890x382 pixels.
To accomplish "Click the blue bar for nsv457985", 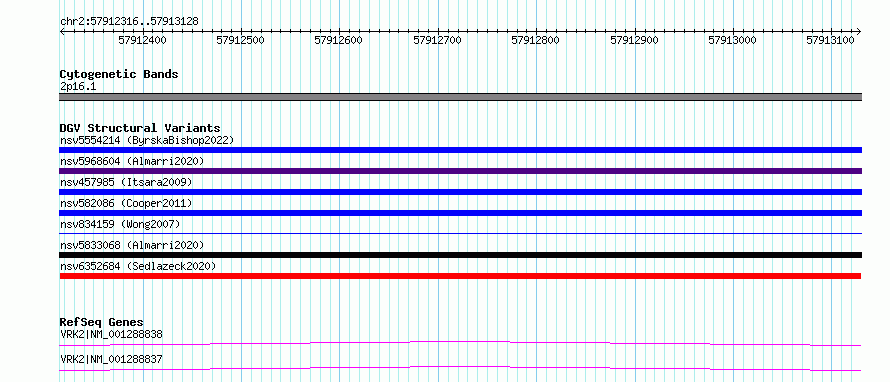I will 460,192.
